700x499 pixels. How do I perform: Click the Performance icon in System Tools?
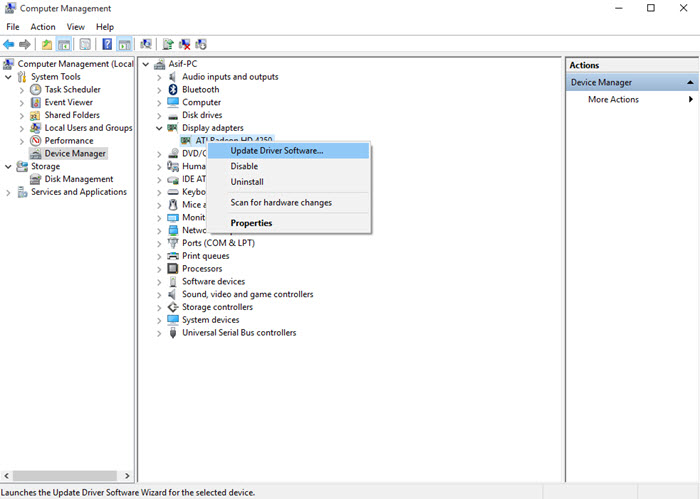coord(35,141)
